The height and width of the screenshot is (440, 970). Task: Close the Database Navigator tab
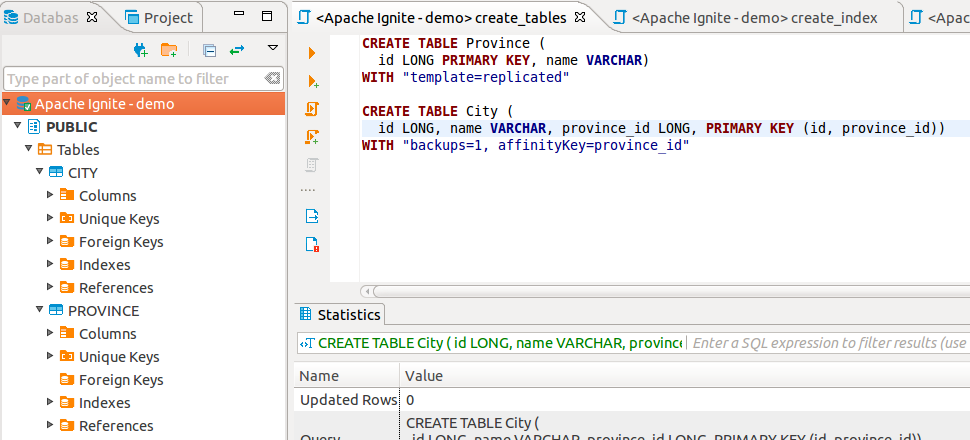click(x=92, y=17)
